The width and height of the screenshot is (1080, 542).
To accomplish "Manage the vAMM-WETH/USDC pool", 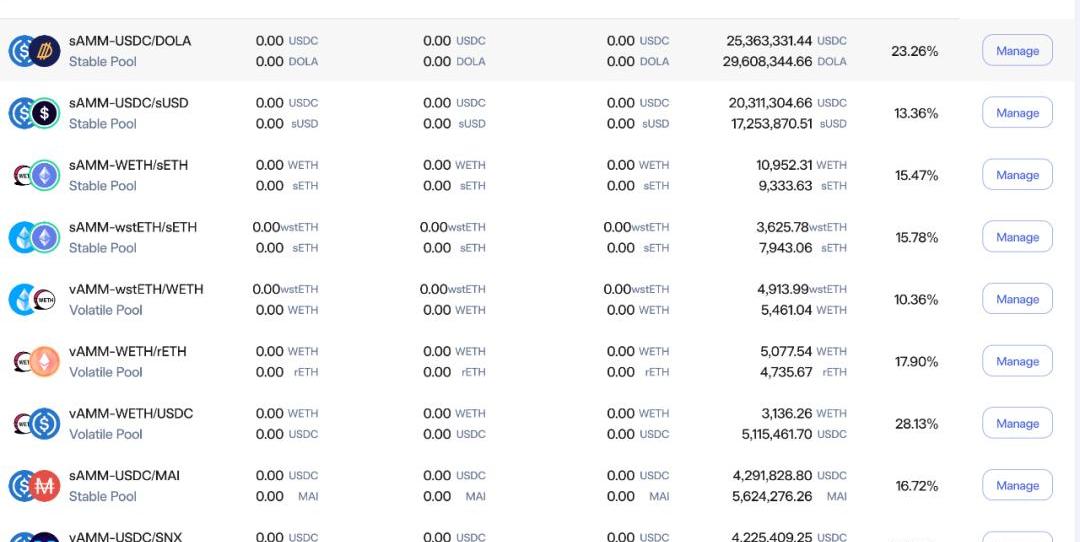I will 1017,423.
